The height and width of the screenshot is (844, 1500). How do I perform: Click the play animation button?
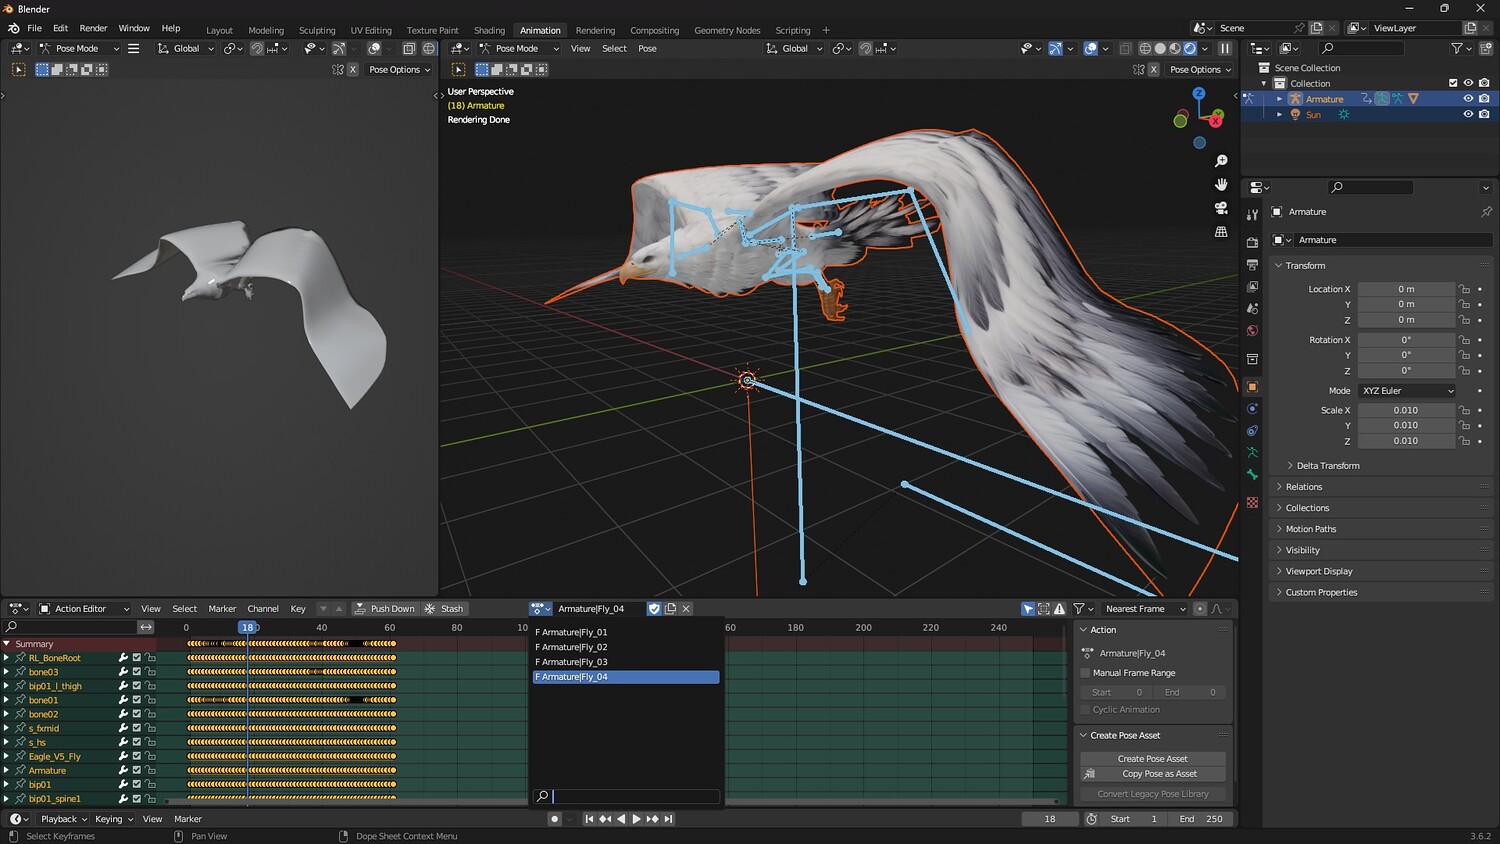tap(636, 819)
